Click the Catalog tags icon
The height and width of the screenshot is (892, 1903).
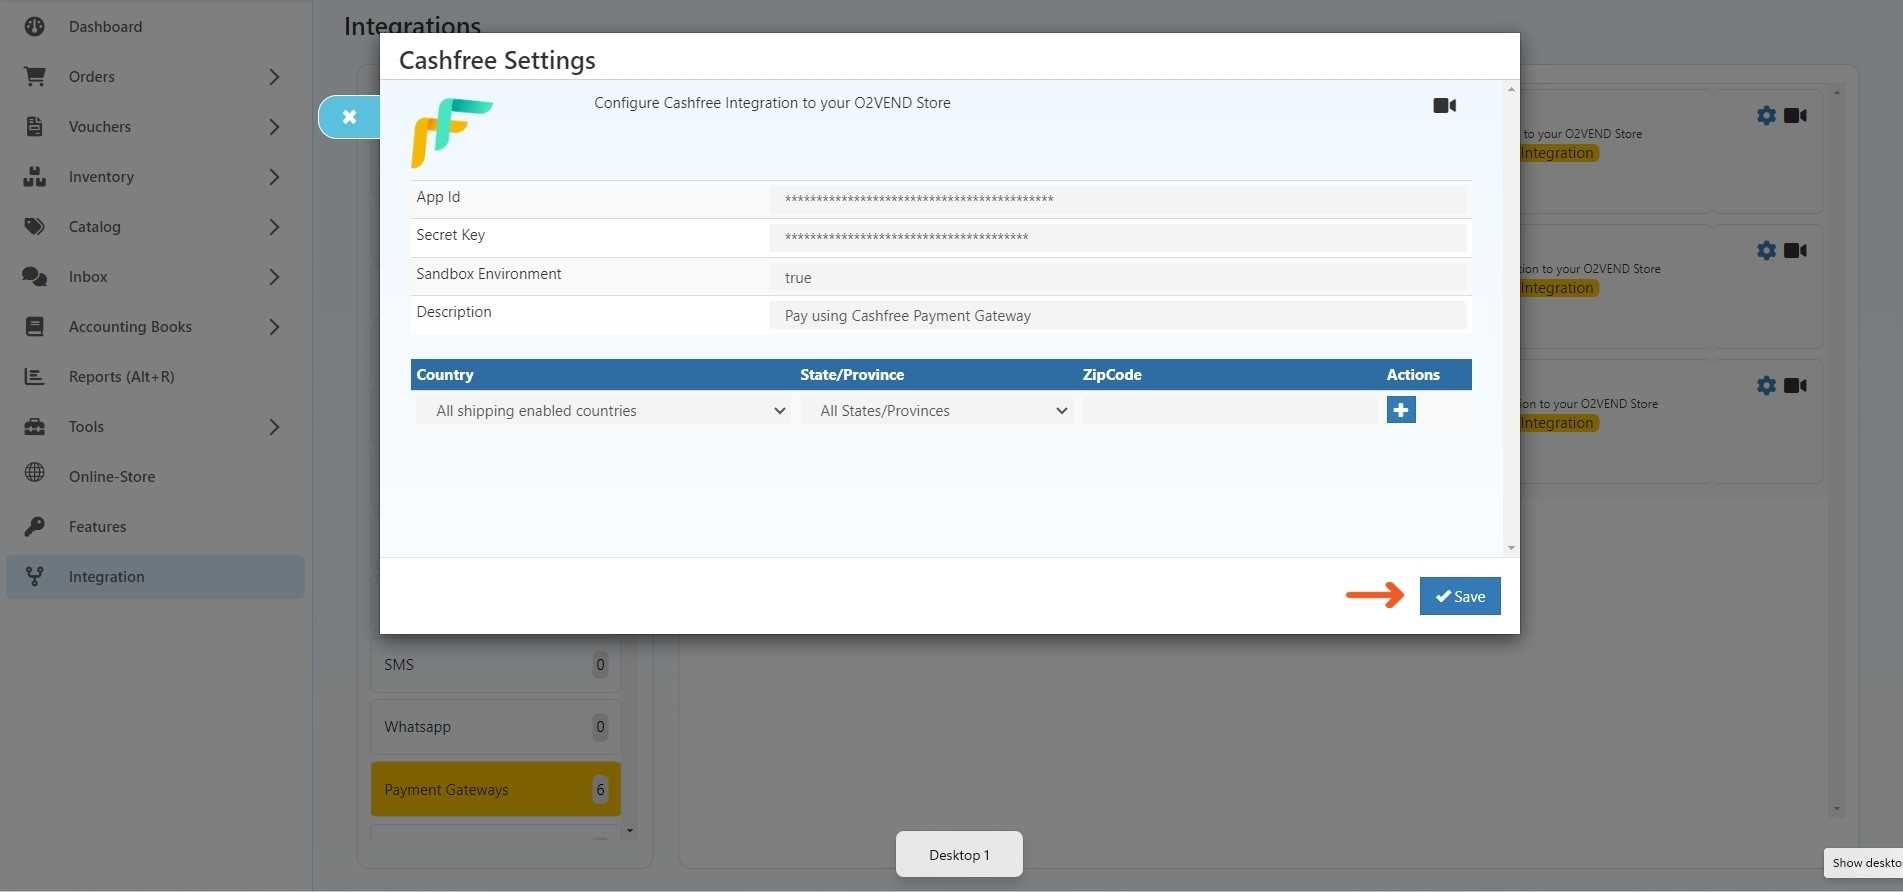34,226
